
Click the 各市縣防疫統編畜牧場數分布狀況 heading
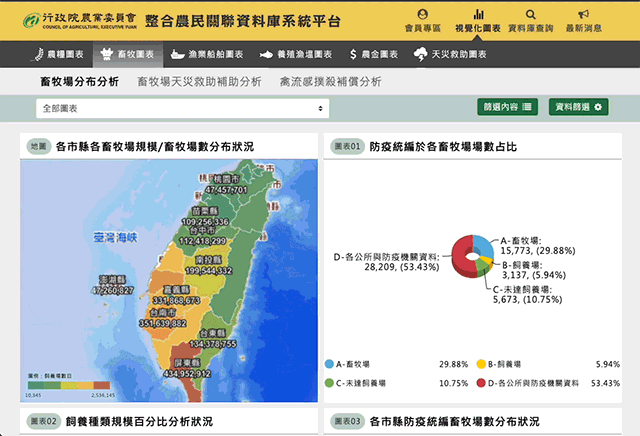pos(455,421)
